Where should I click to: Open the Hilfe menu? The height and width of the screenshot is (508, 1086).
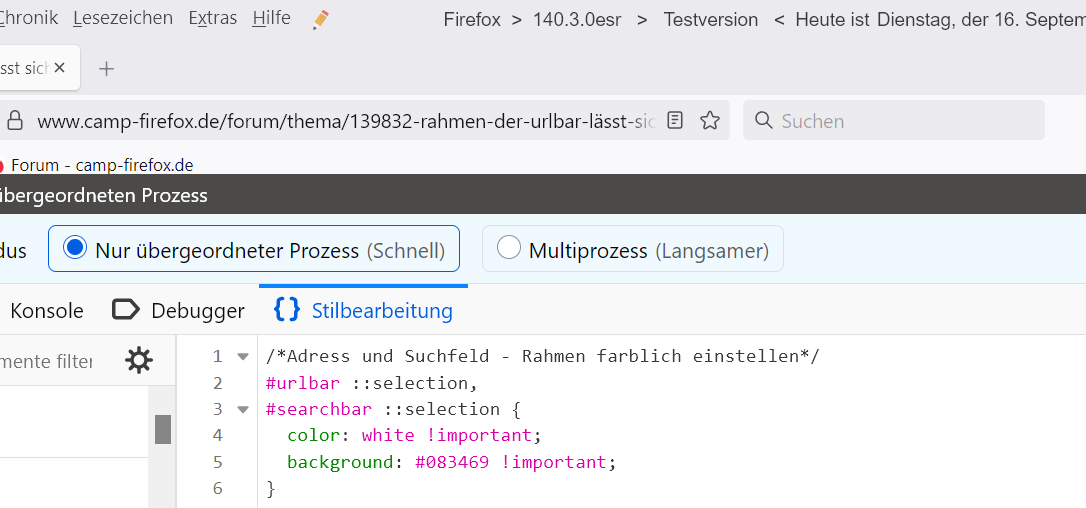pyautogui.click(x=272, y=18)
